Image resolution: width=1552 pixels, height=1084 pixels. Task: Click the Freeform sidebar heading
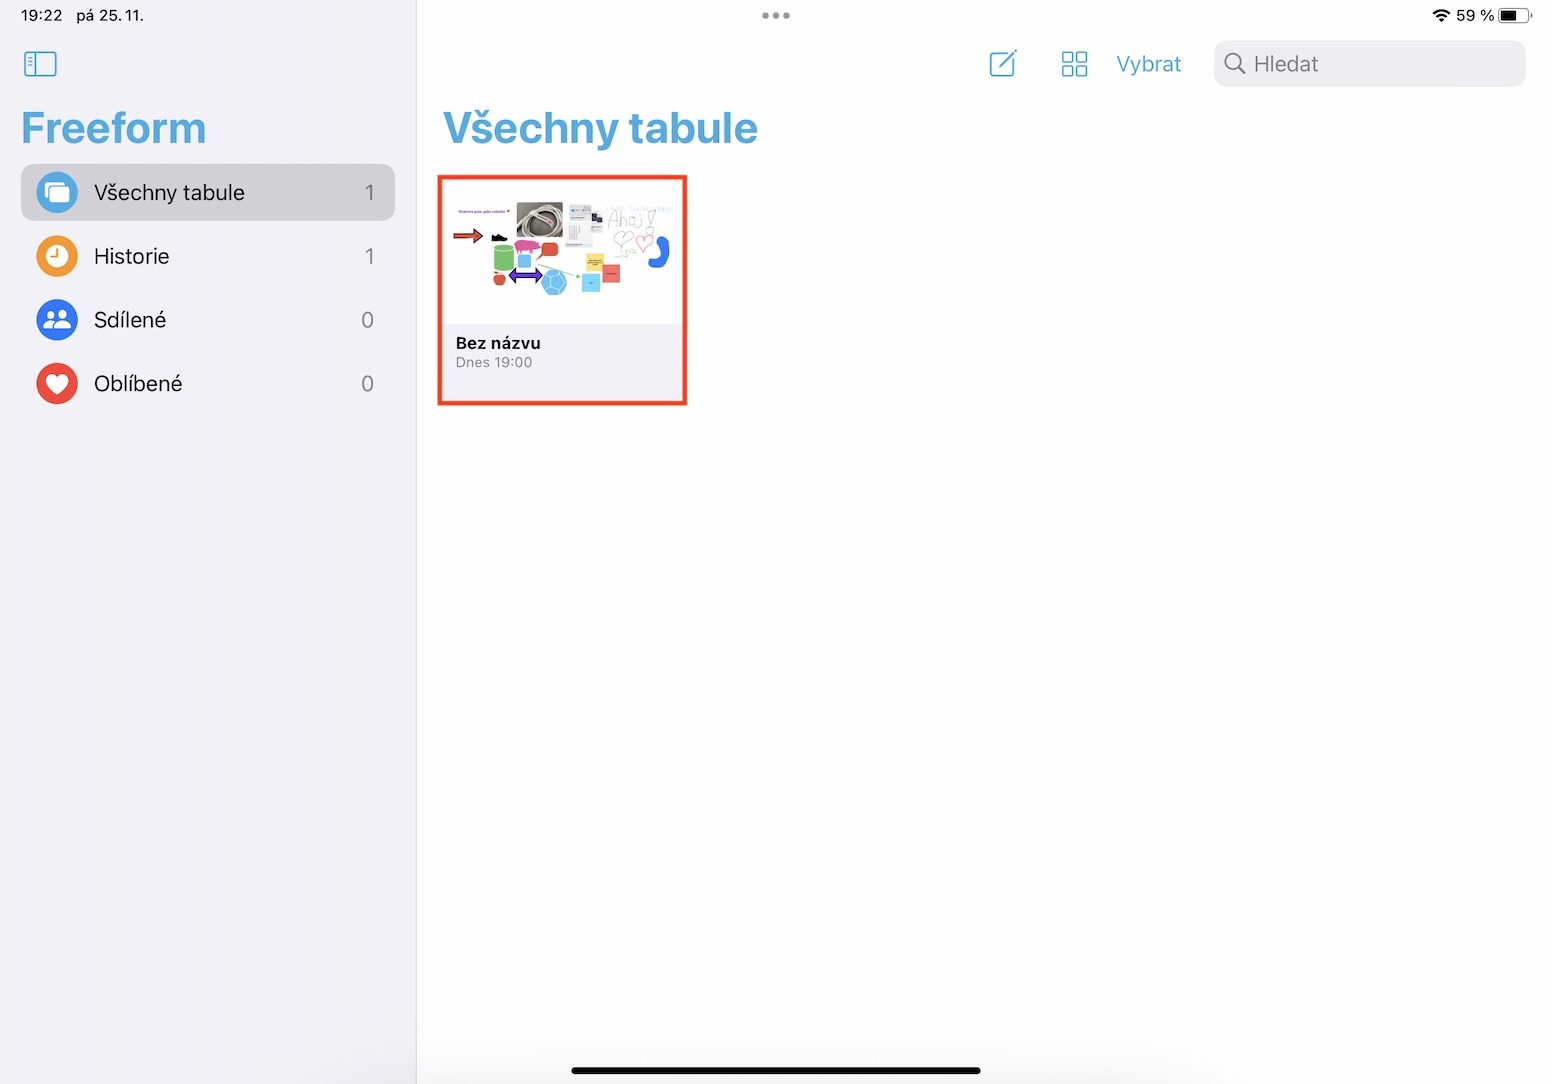coord(114,128)
